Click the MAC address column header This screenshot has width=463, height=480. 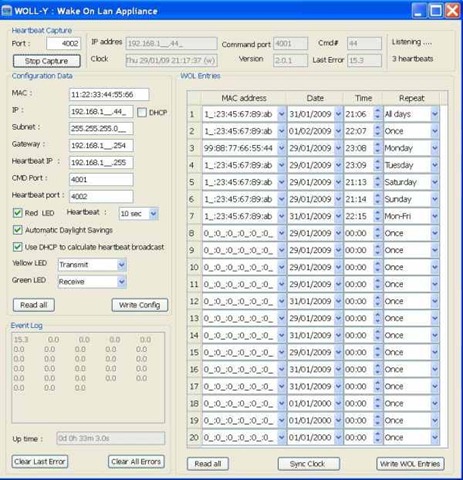click(x=244, y=98)
